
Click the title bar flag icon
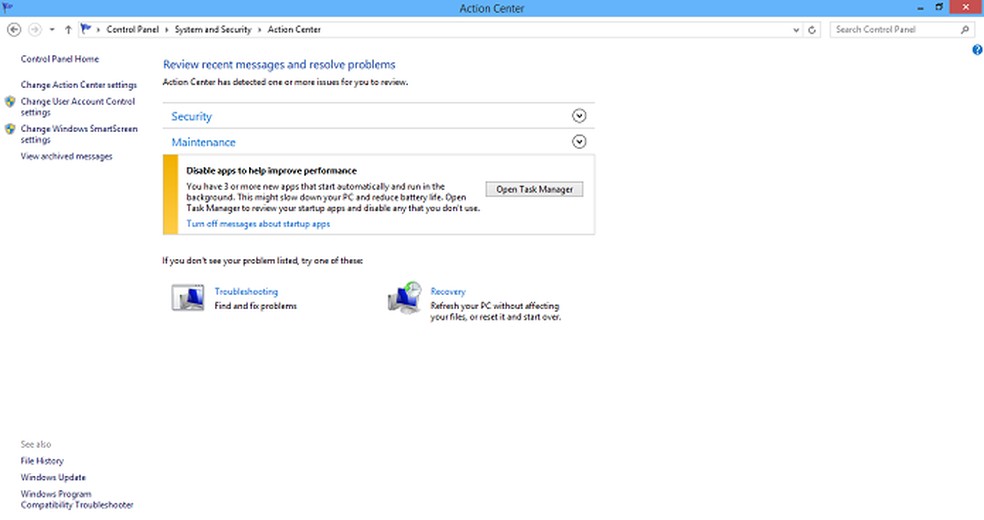8,8
